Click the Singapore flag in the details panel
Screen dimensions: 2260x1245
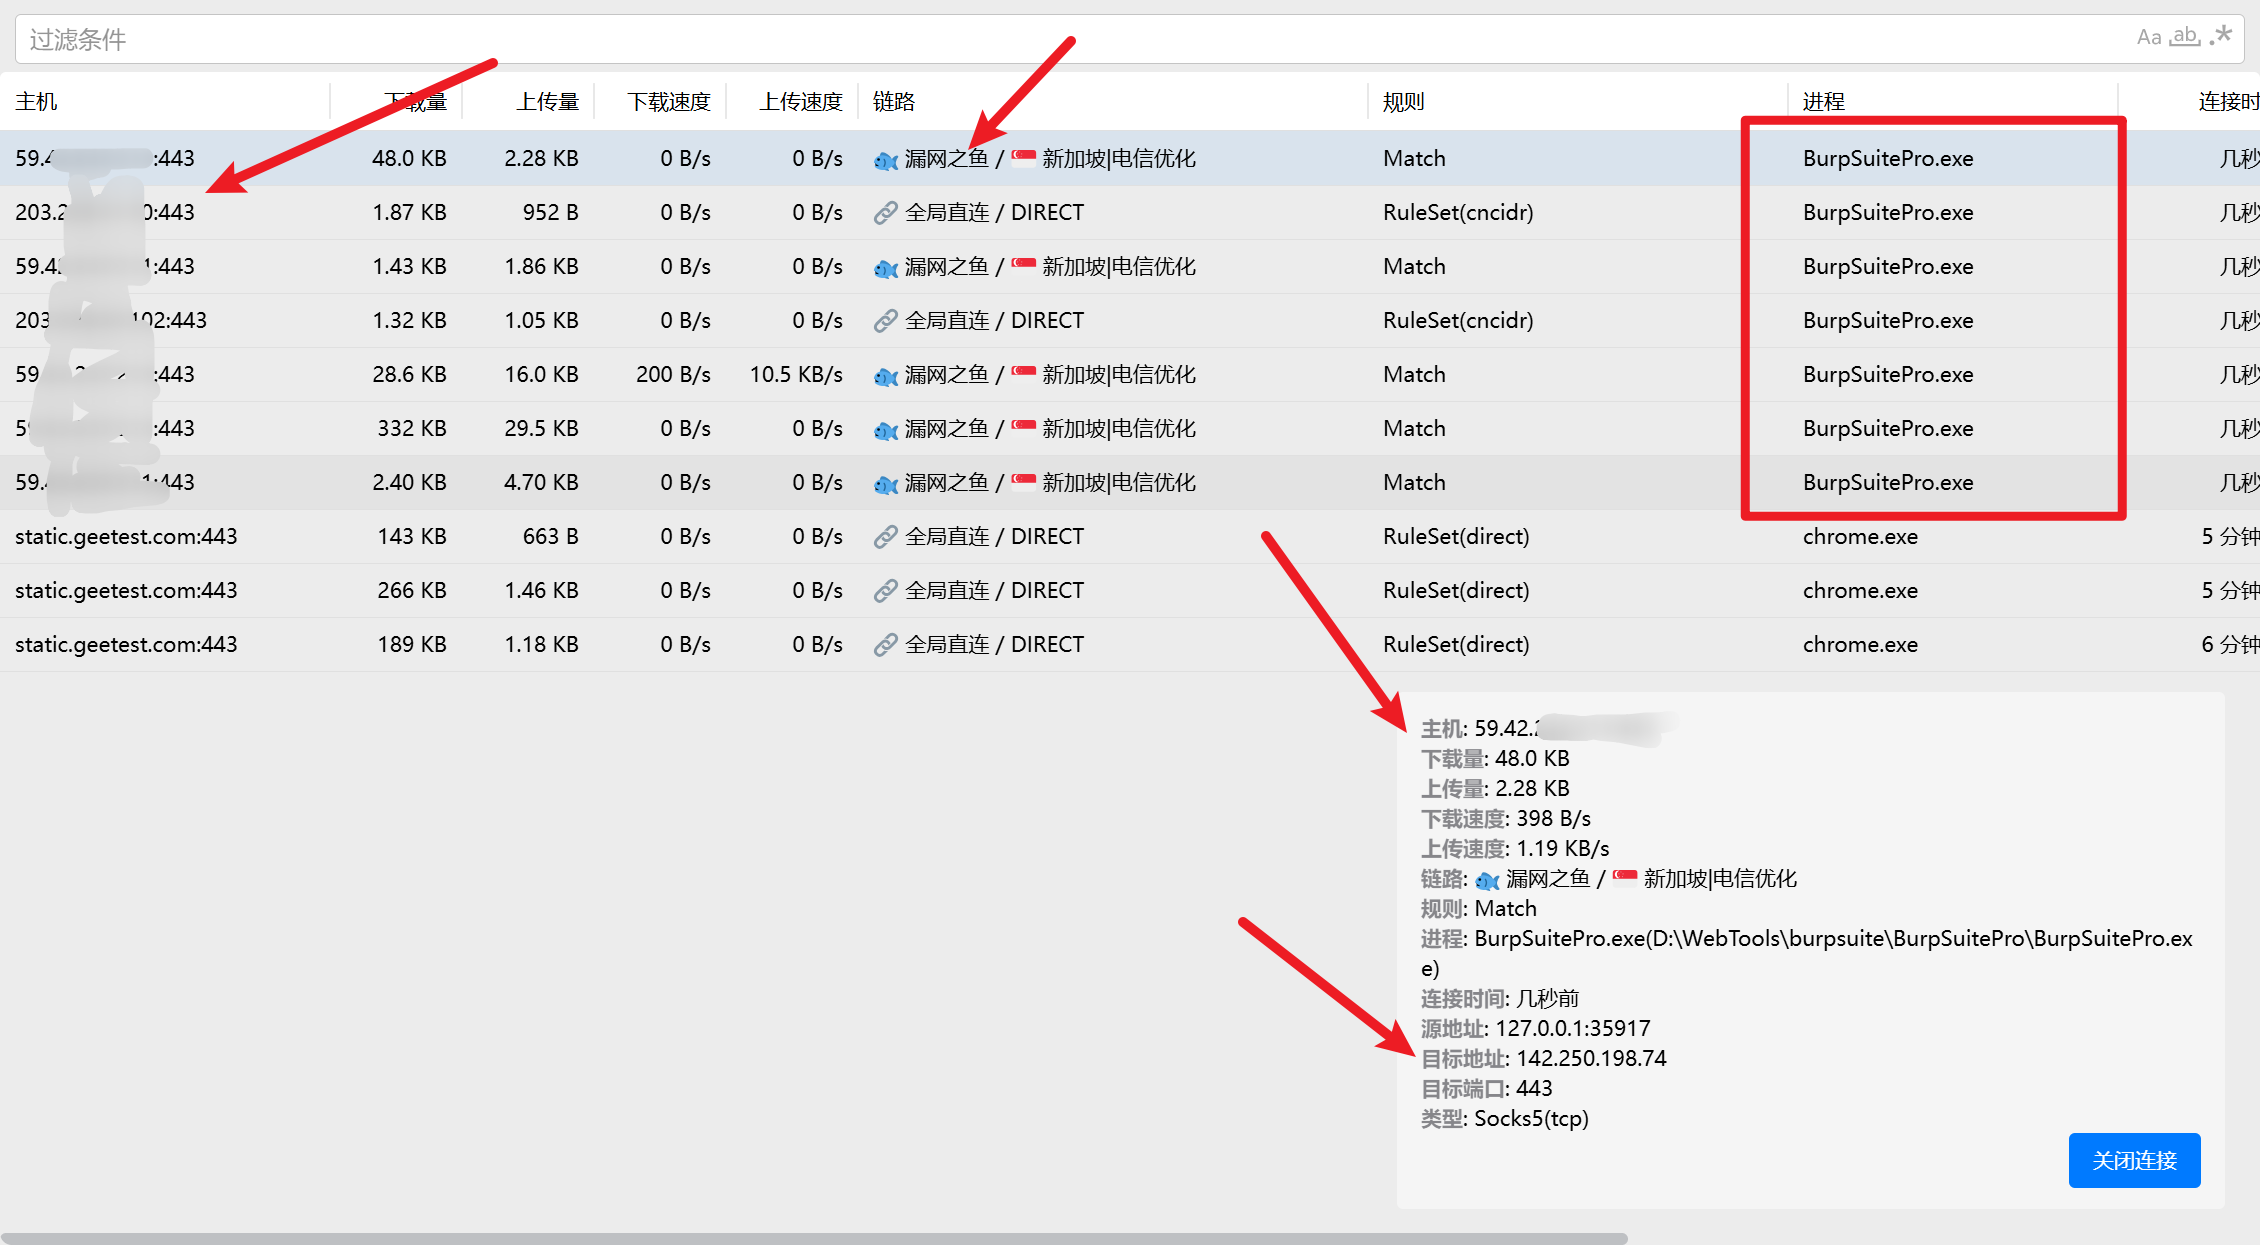point(1625,878)
